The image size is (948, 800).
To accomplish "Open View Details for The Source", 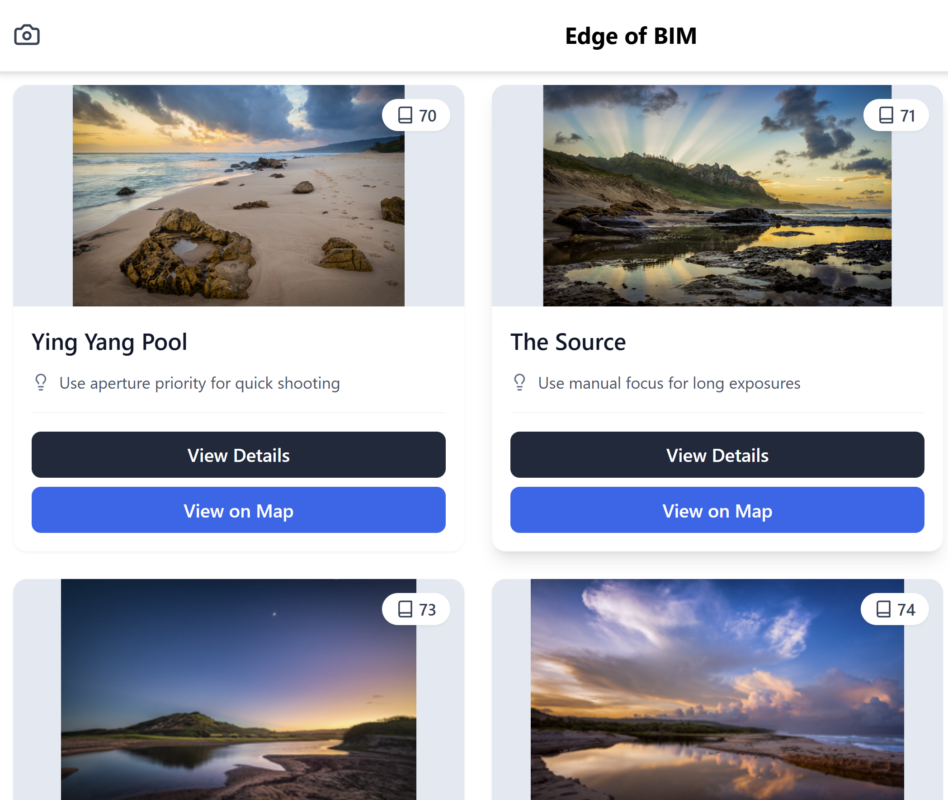I will 717,455.
